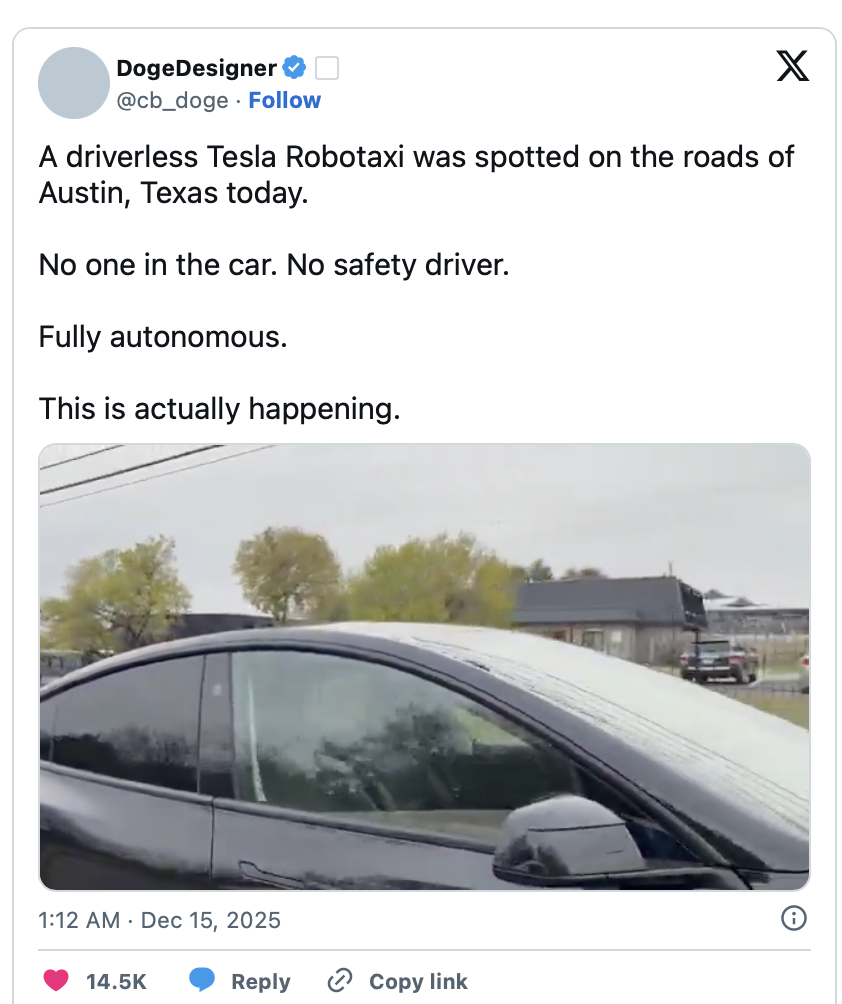Open the 1:12 AM Dec 15, 2025 timestamp

(160, 919)
